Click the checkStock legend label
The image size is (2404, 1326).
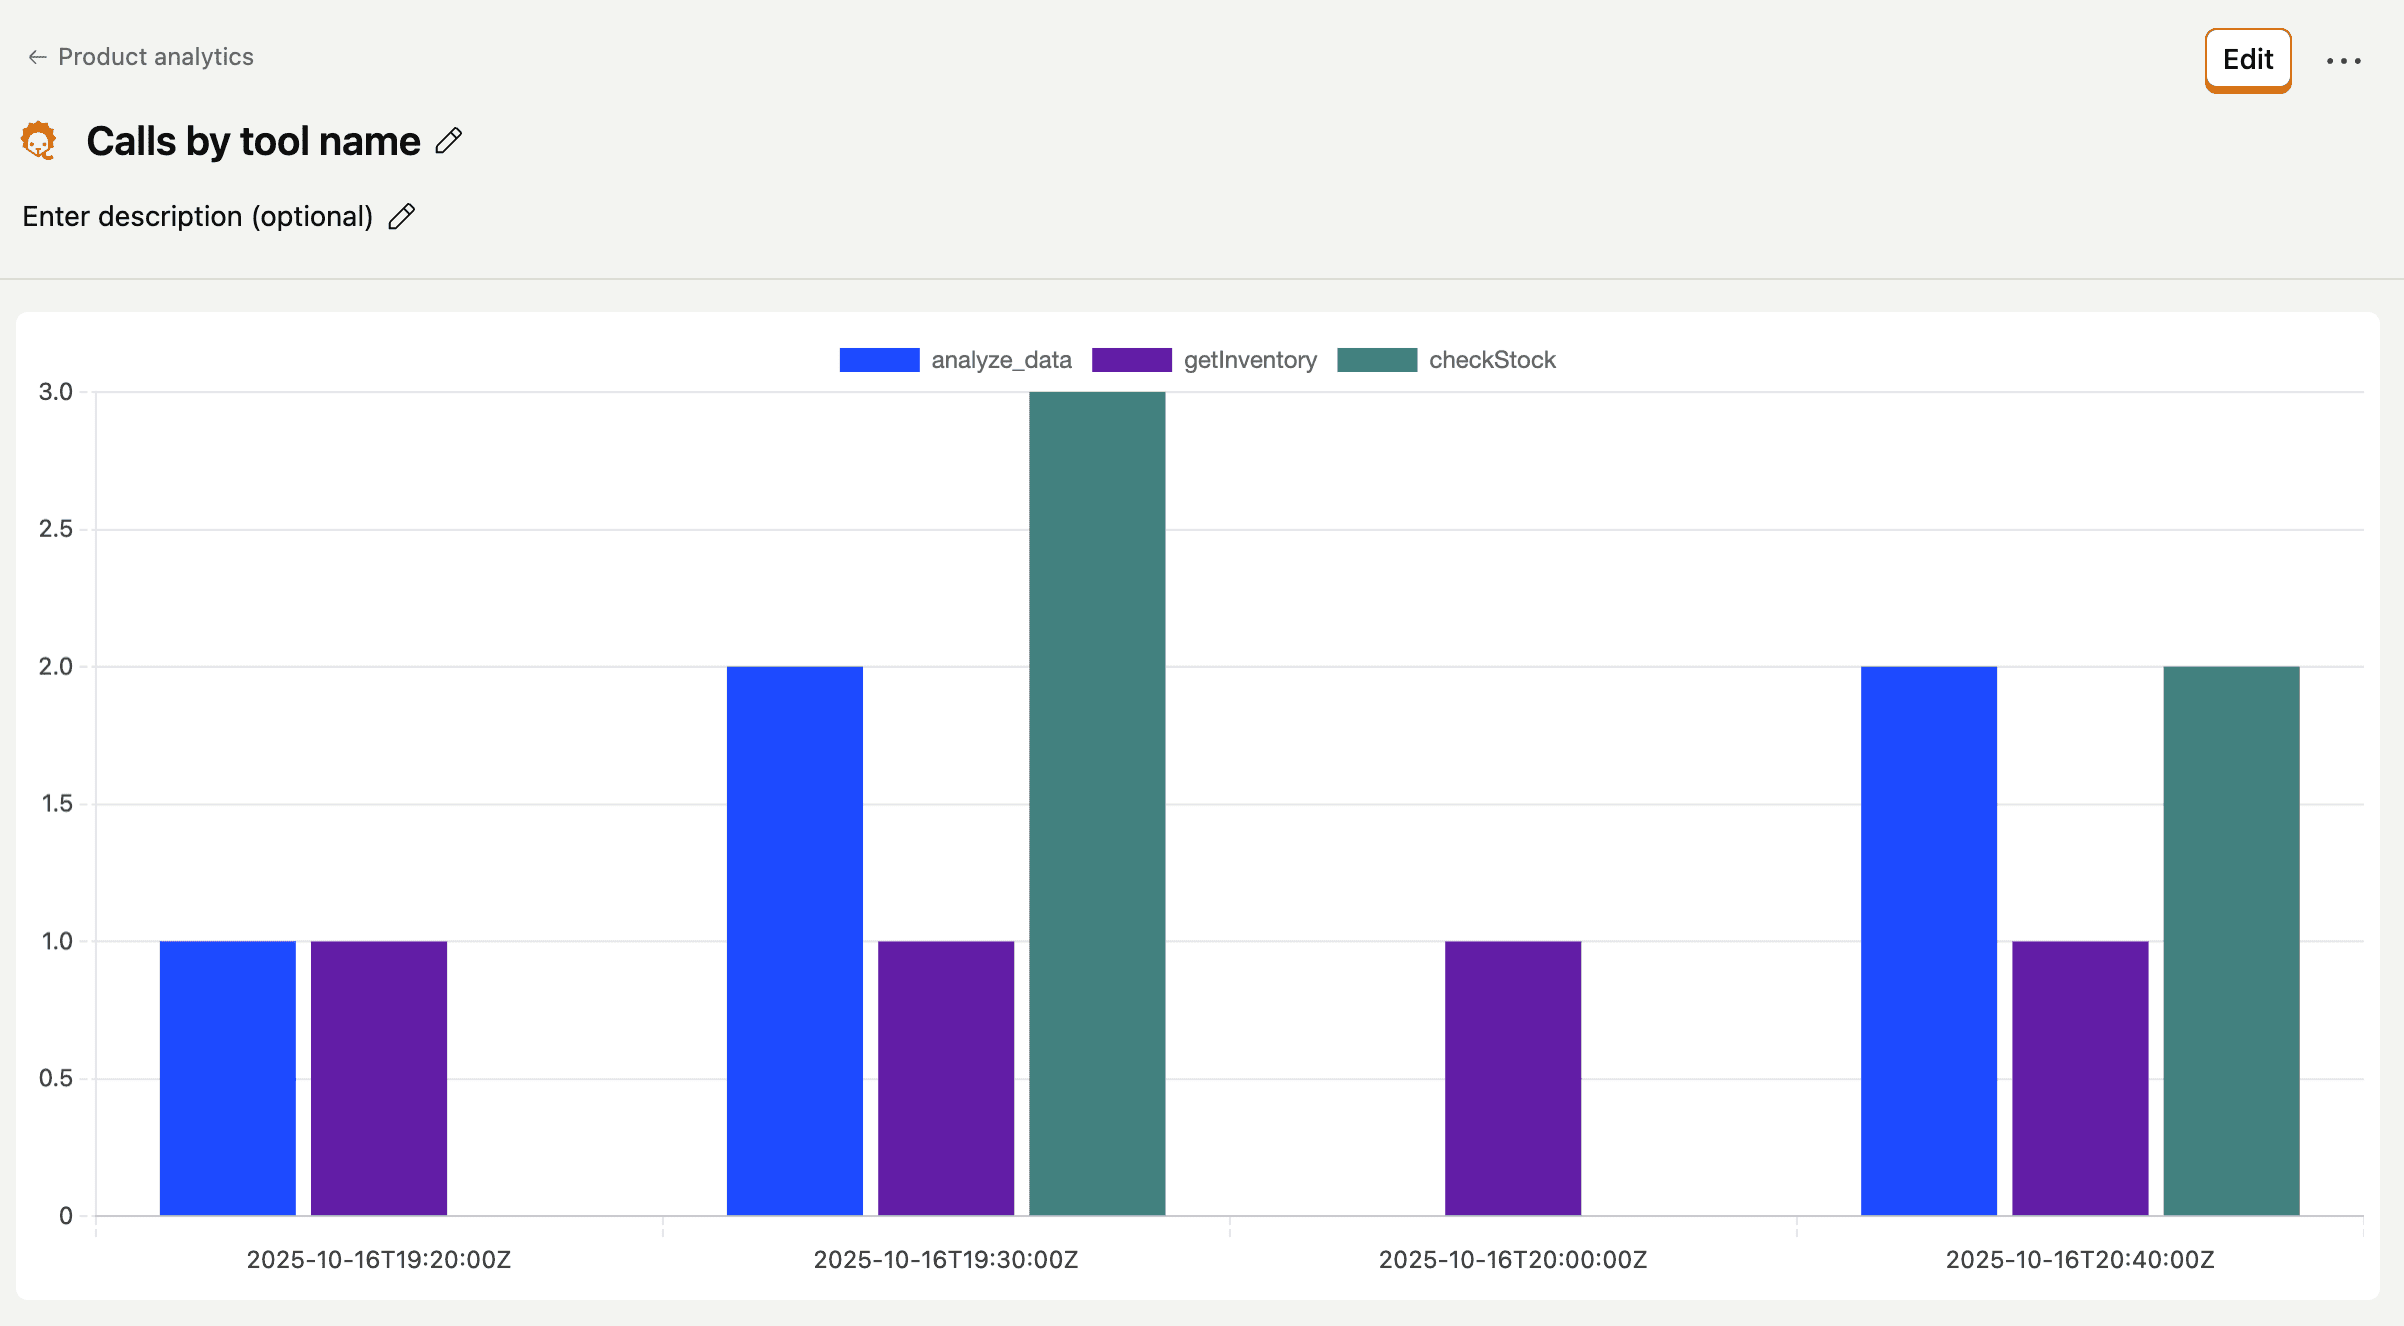(1492, 360)
